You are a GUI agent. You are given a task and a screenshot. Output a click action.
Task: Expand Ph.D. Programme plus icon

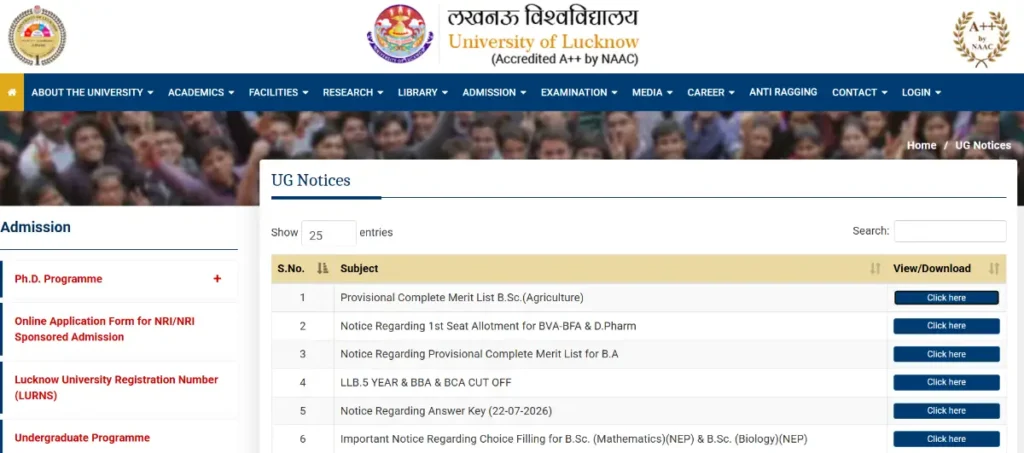point(217,279)
